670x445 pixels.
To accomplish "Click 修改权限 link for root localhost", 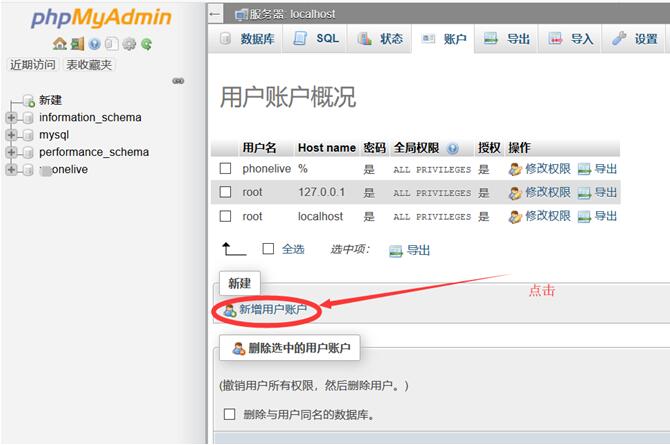I will click(548, 216).
